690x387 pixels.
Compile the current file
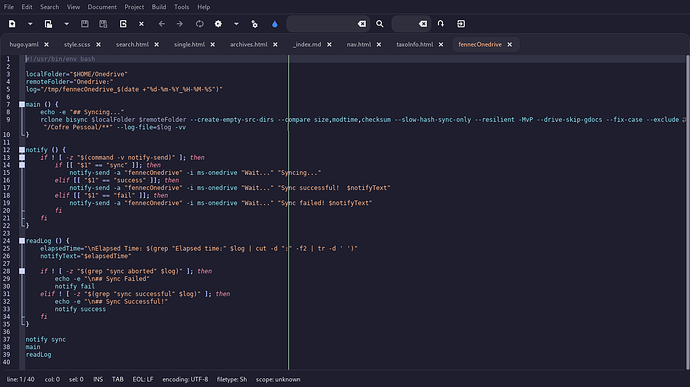[x=200, y=24]
